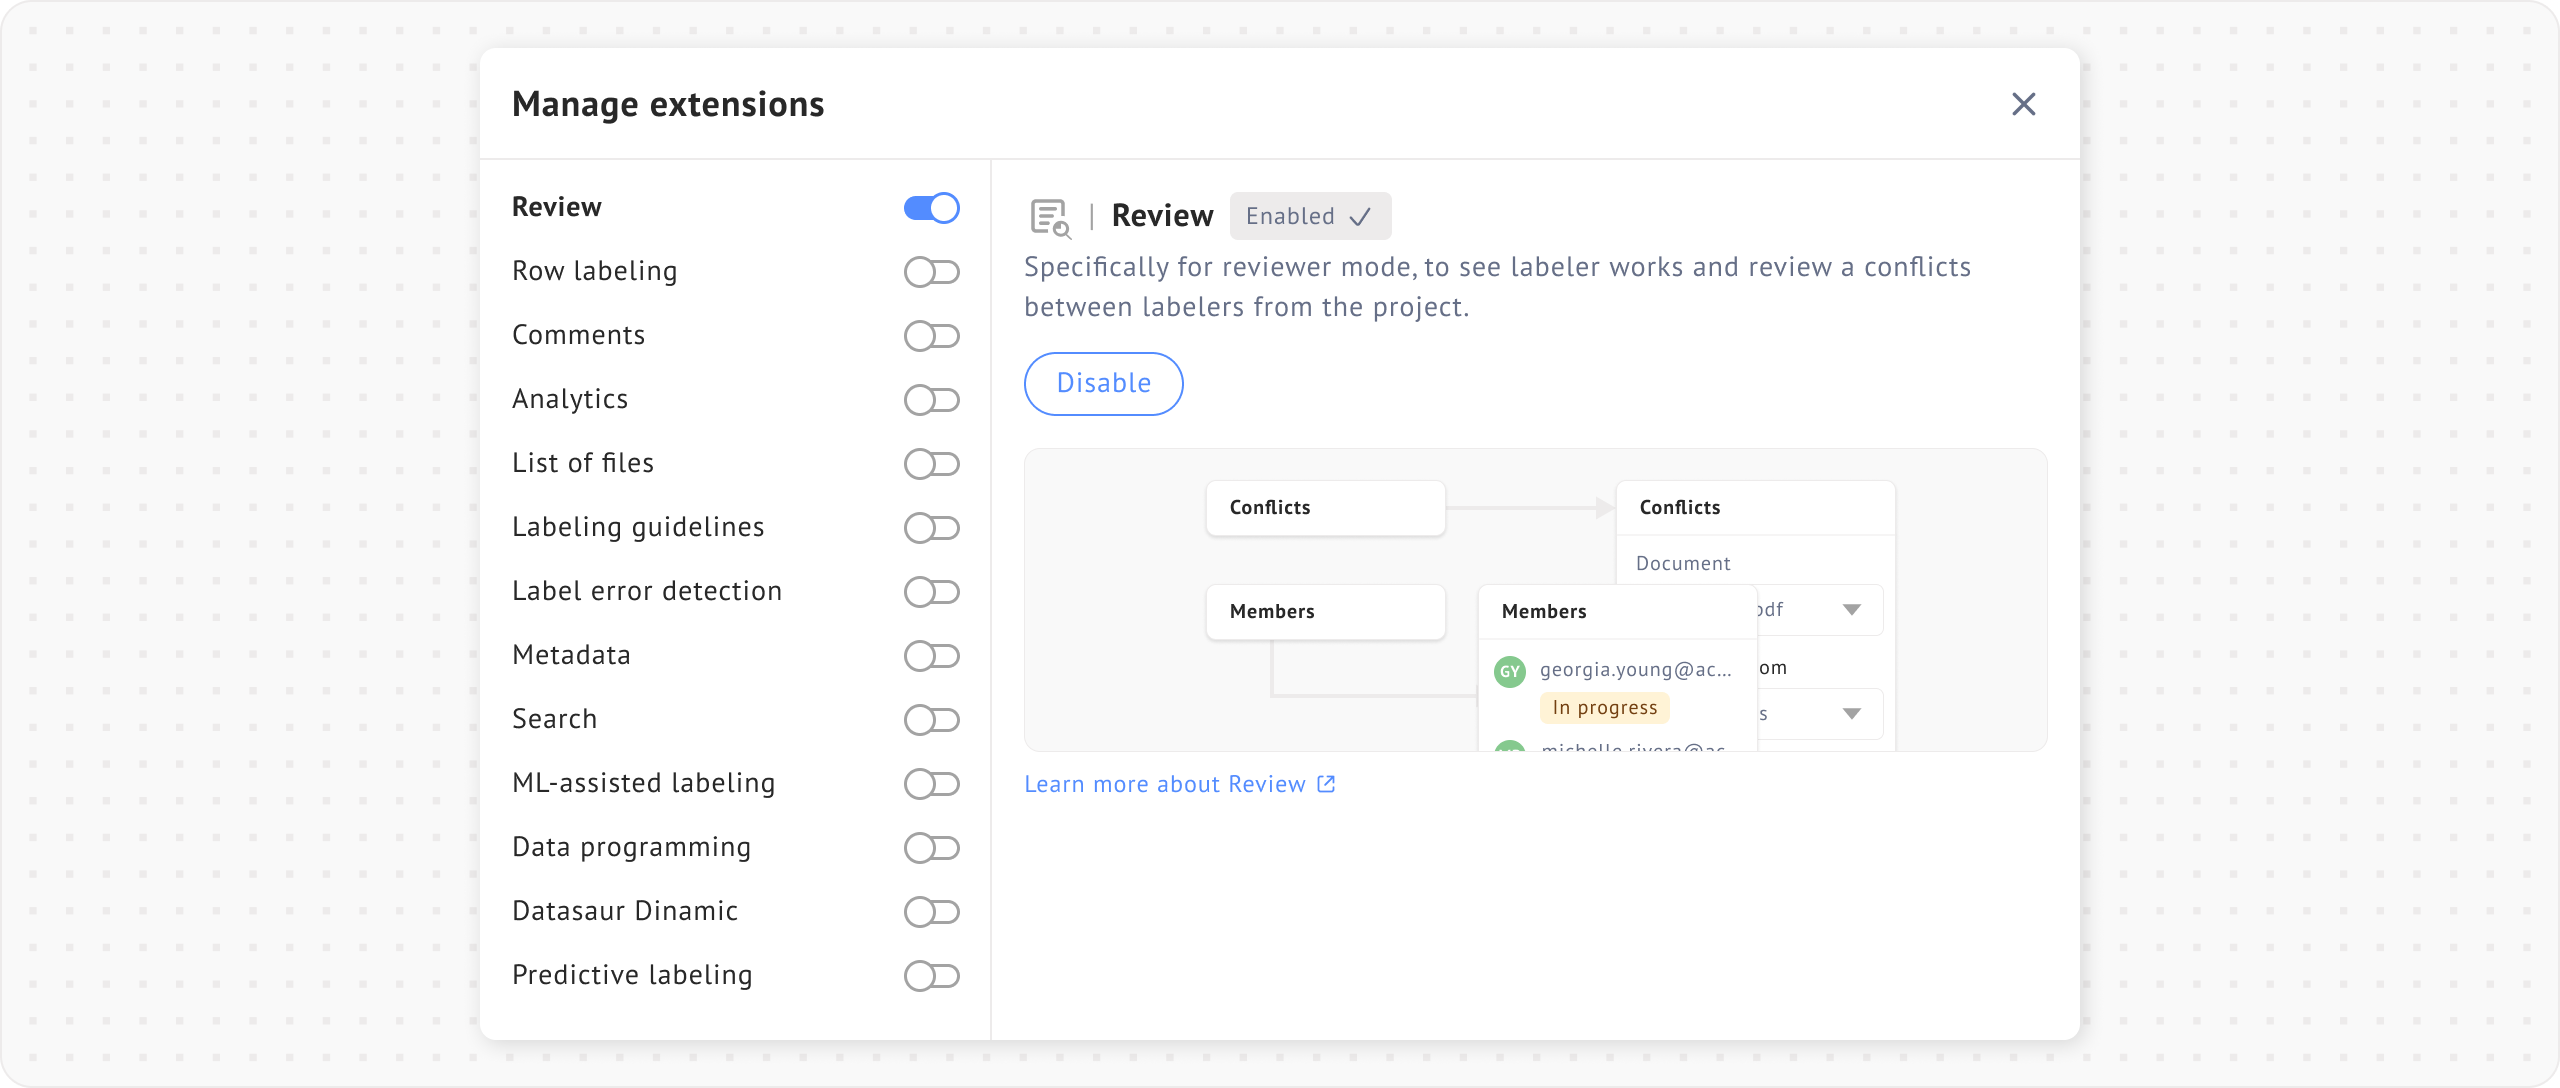Image resolution: width=2560 pixels, height=1088 pixels.
Task: Enable the Row labeling extension toggle
Action: [931, 272]
